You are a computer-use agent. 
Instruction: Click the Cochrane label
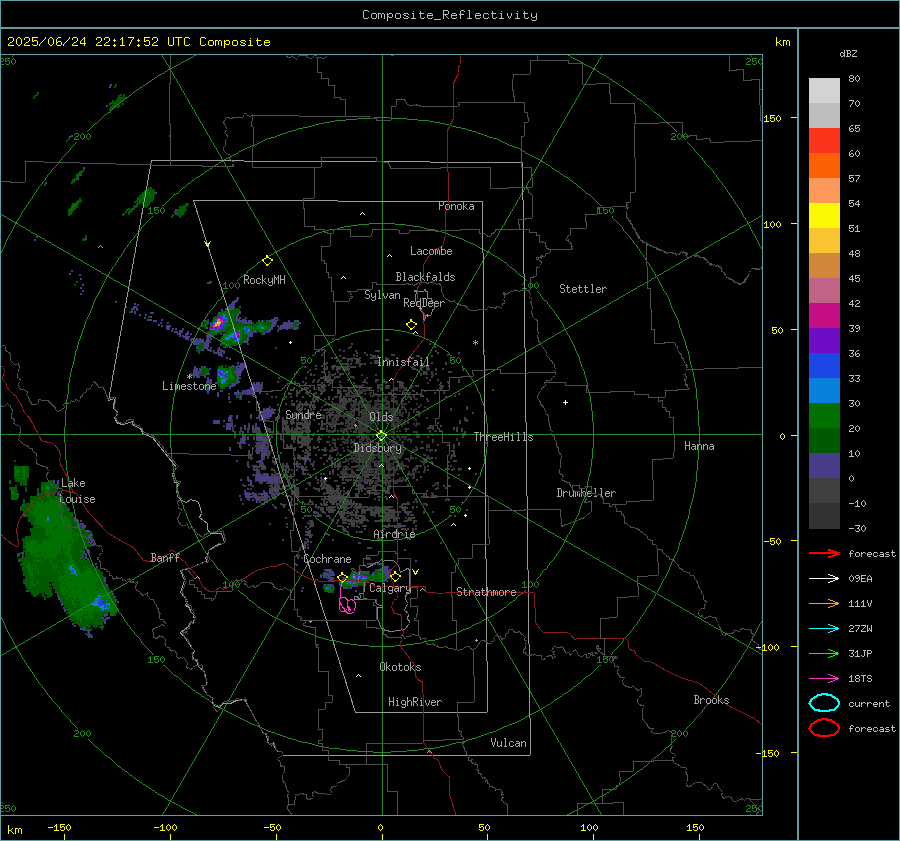click(327, 559)
